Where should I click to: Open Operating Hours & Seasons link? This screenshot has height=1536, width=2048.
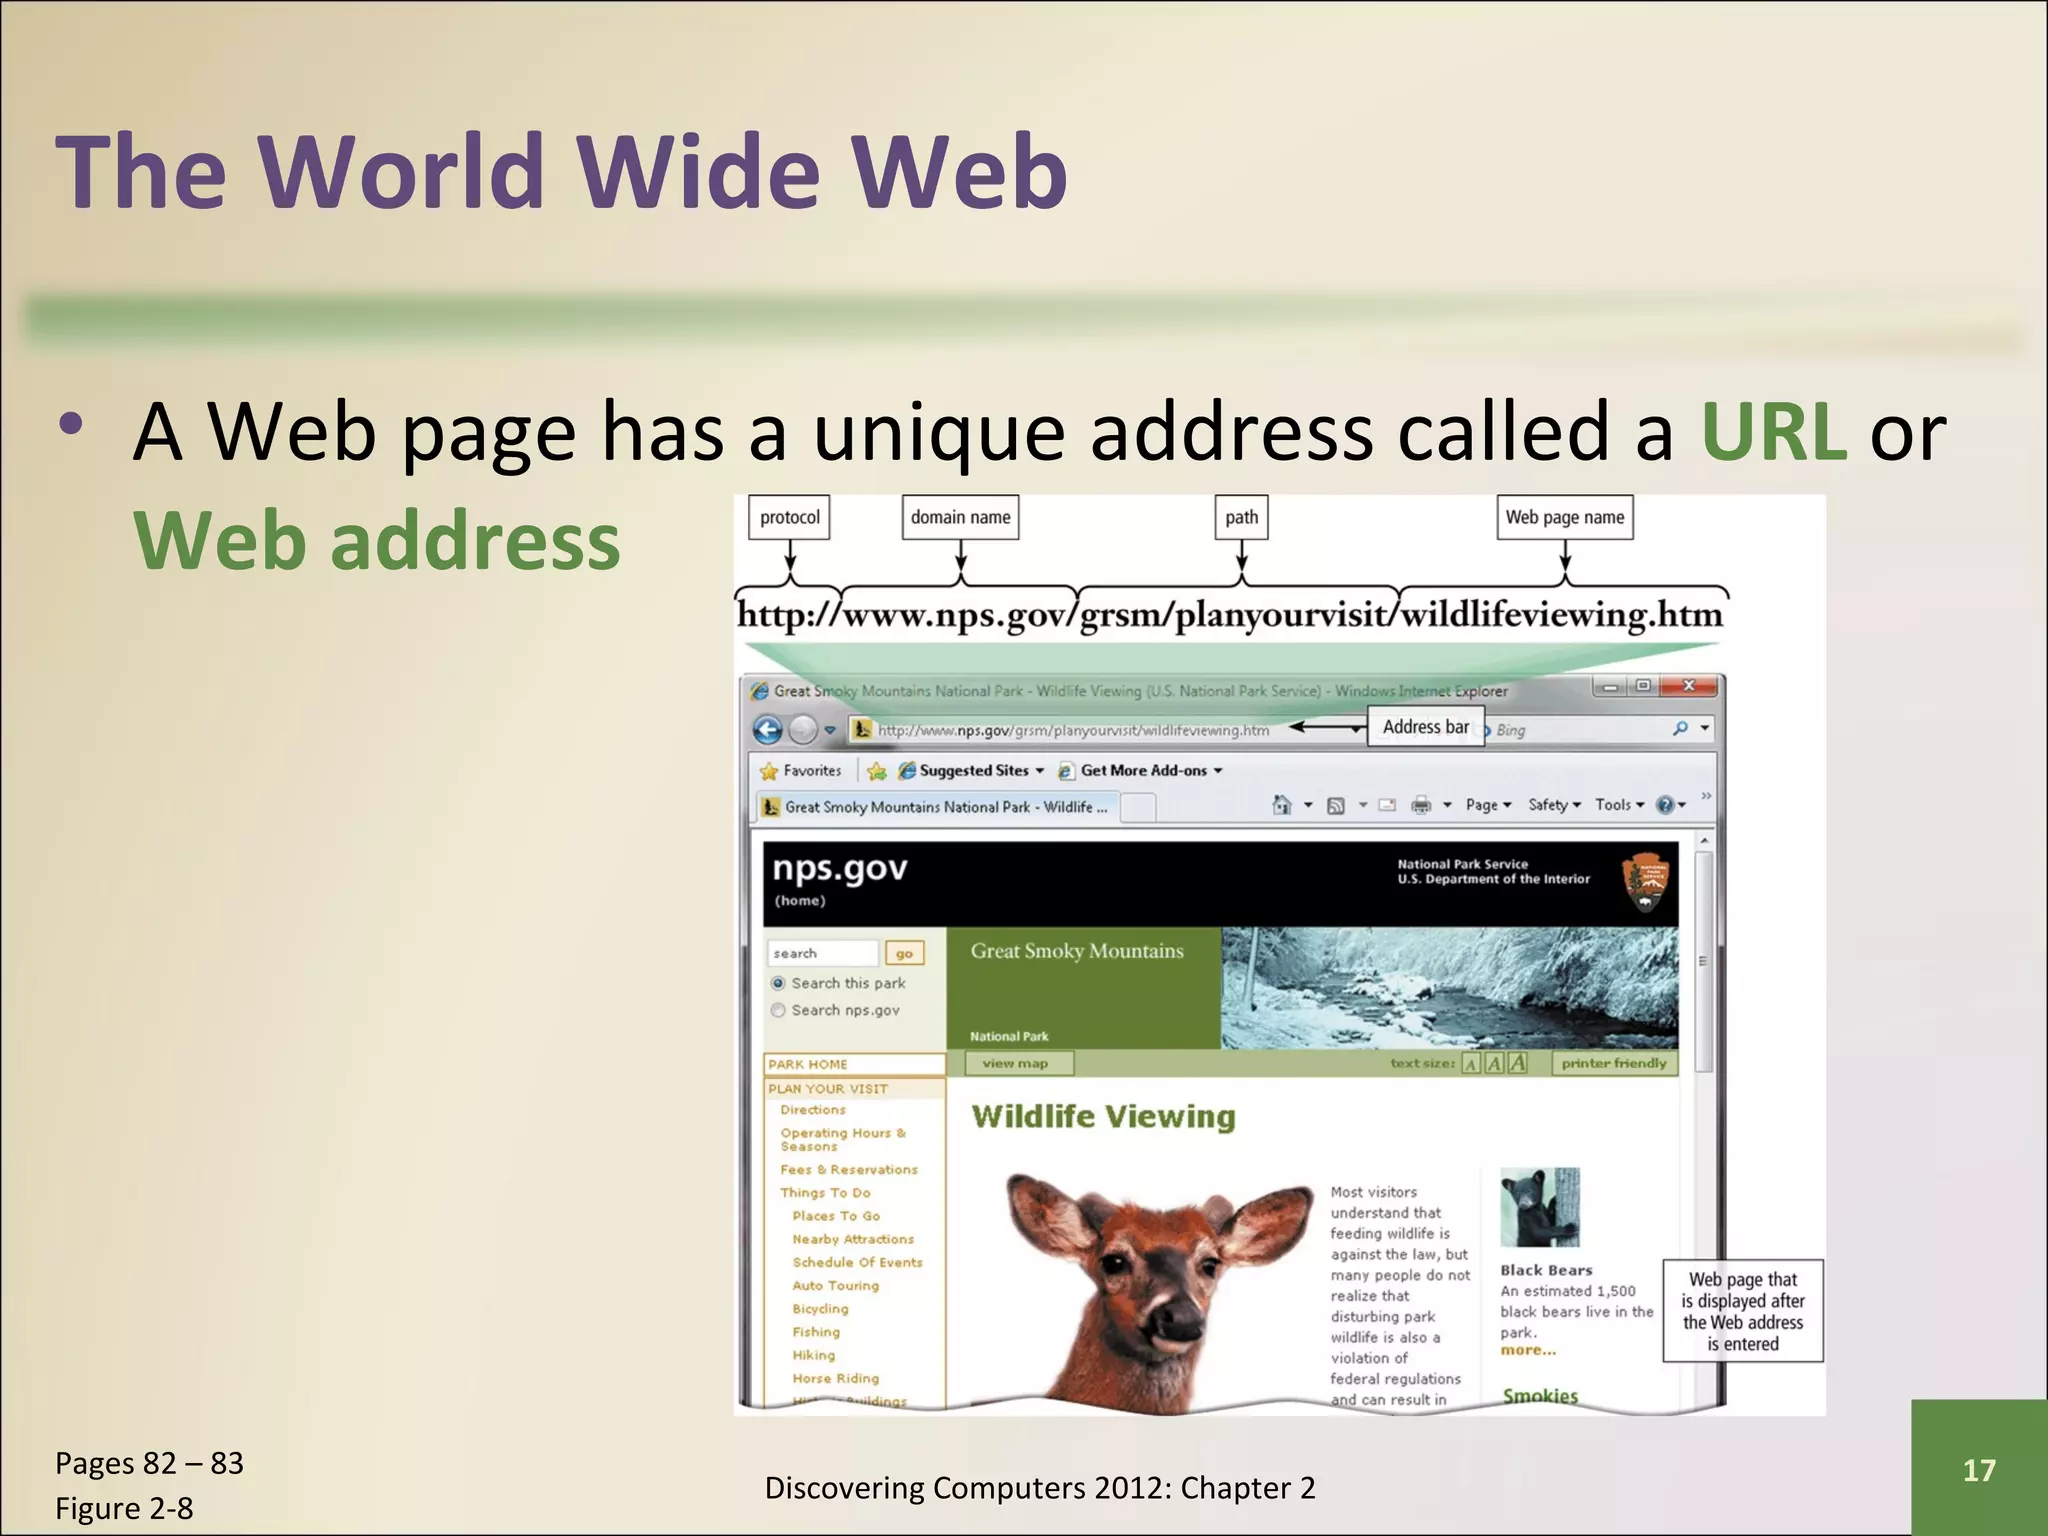click(x=843, y=1140)
